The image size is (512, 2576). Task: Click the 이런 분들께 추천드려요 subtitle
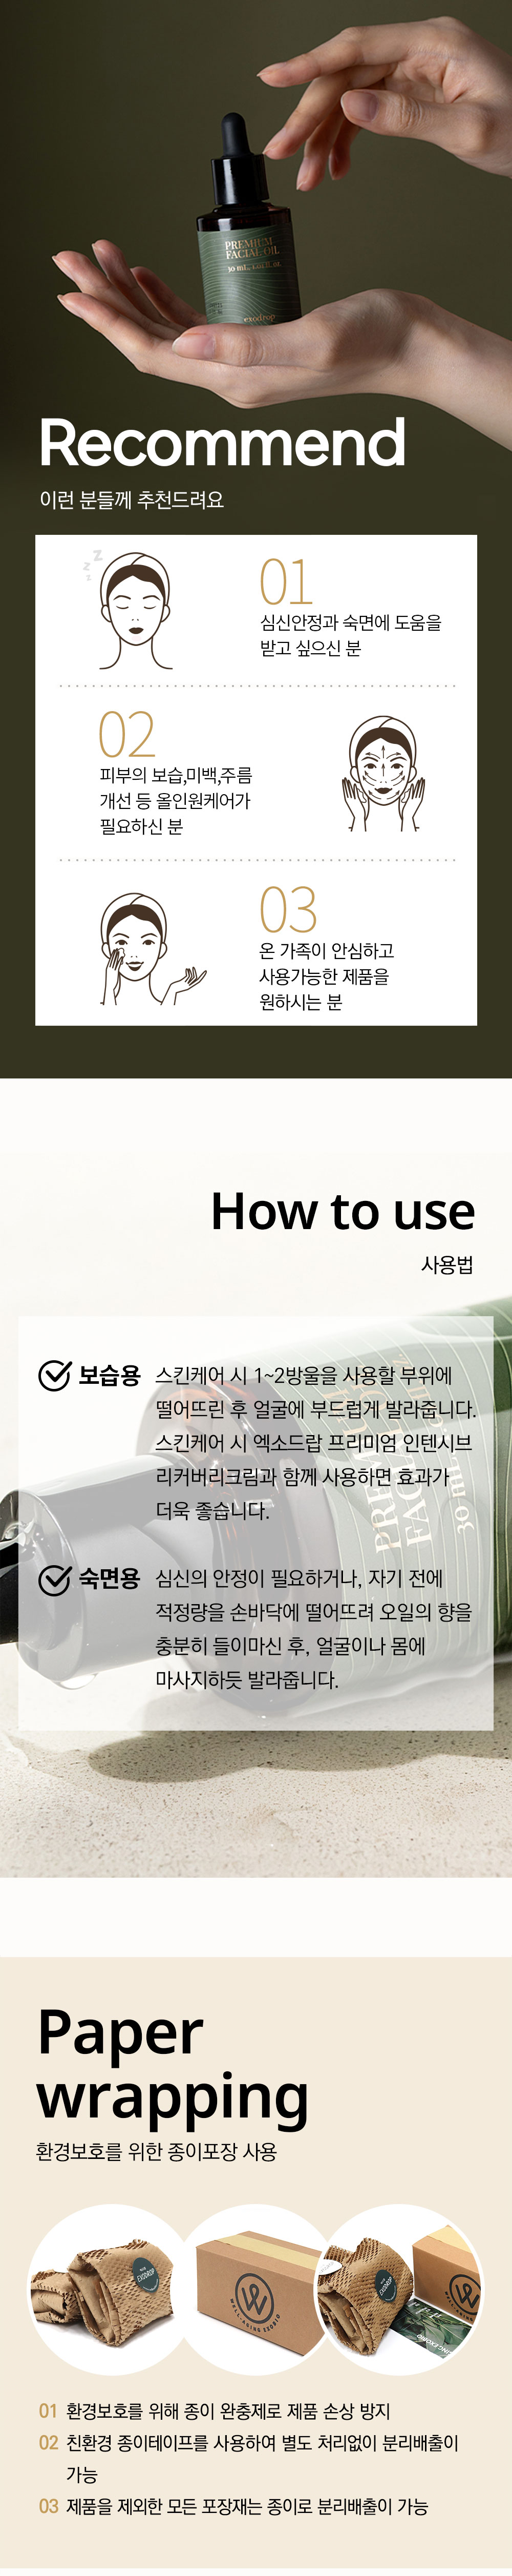point(131,499)
